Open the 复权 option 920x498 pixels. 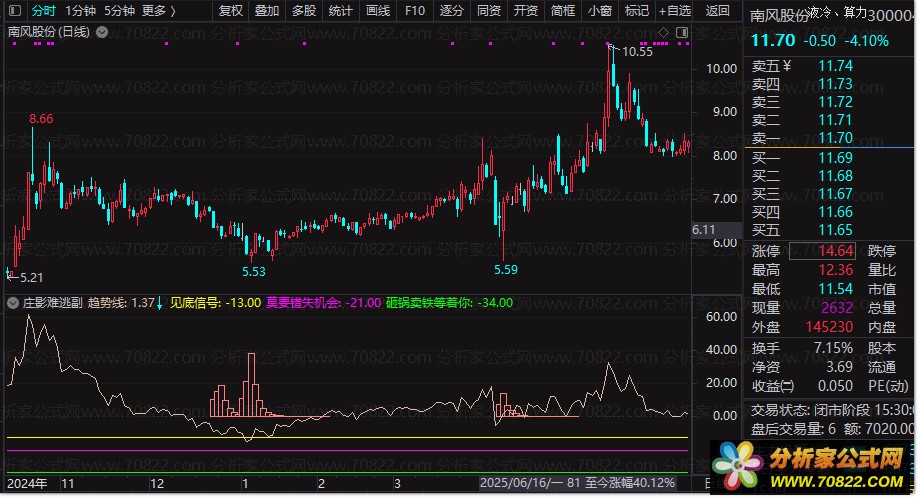(230, 11)
